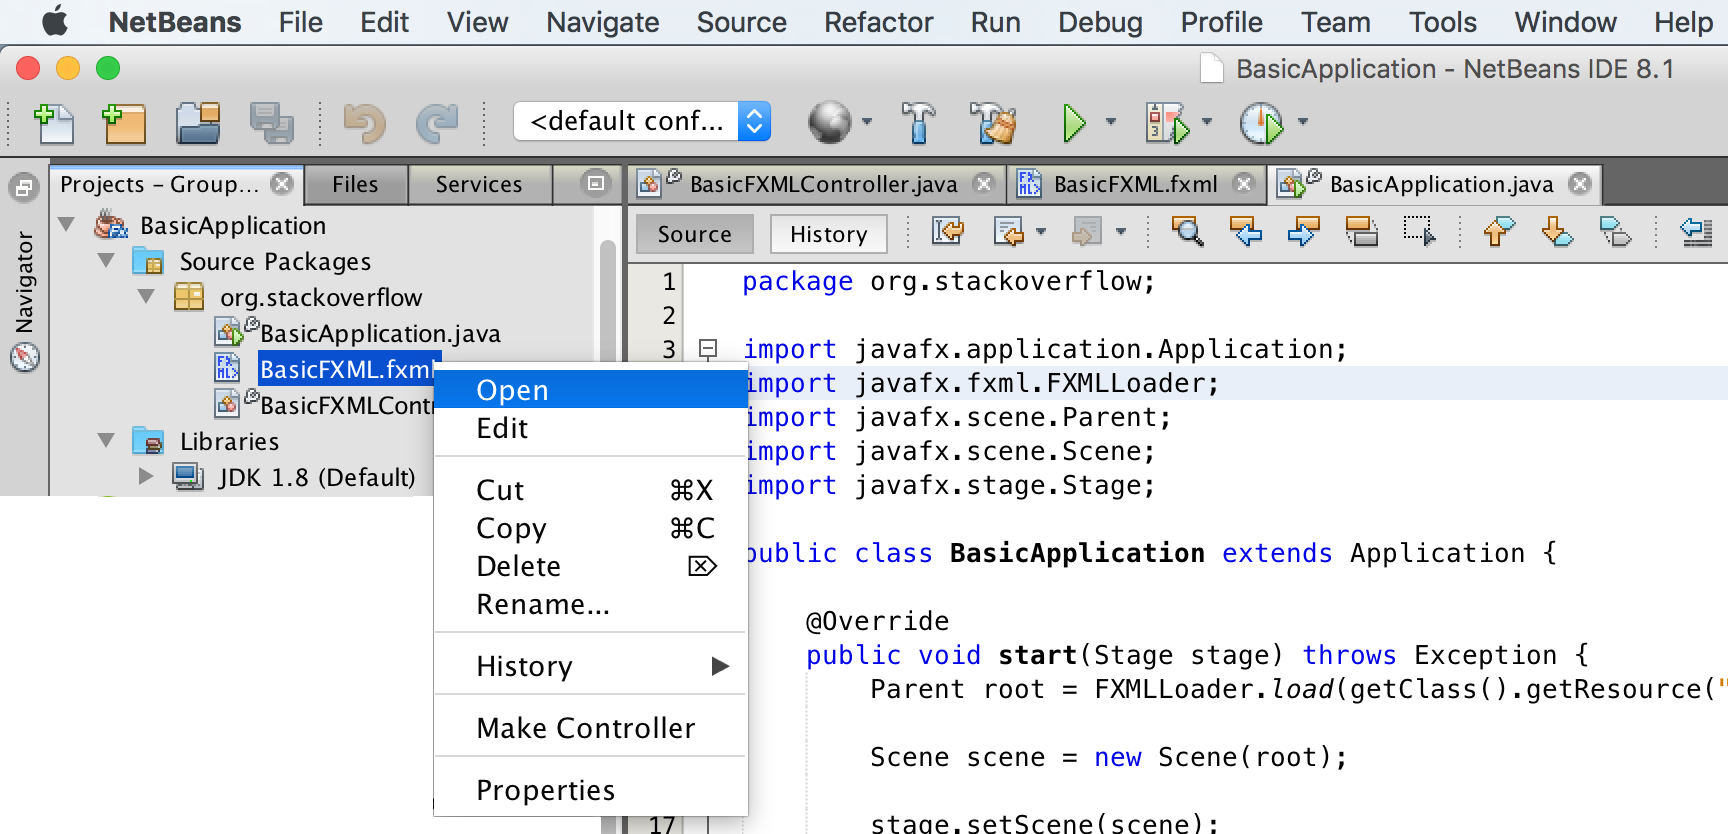Switch to BasicFXML.fxml editor tab
The image size is (1728, 834).
pos(1136,184)
